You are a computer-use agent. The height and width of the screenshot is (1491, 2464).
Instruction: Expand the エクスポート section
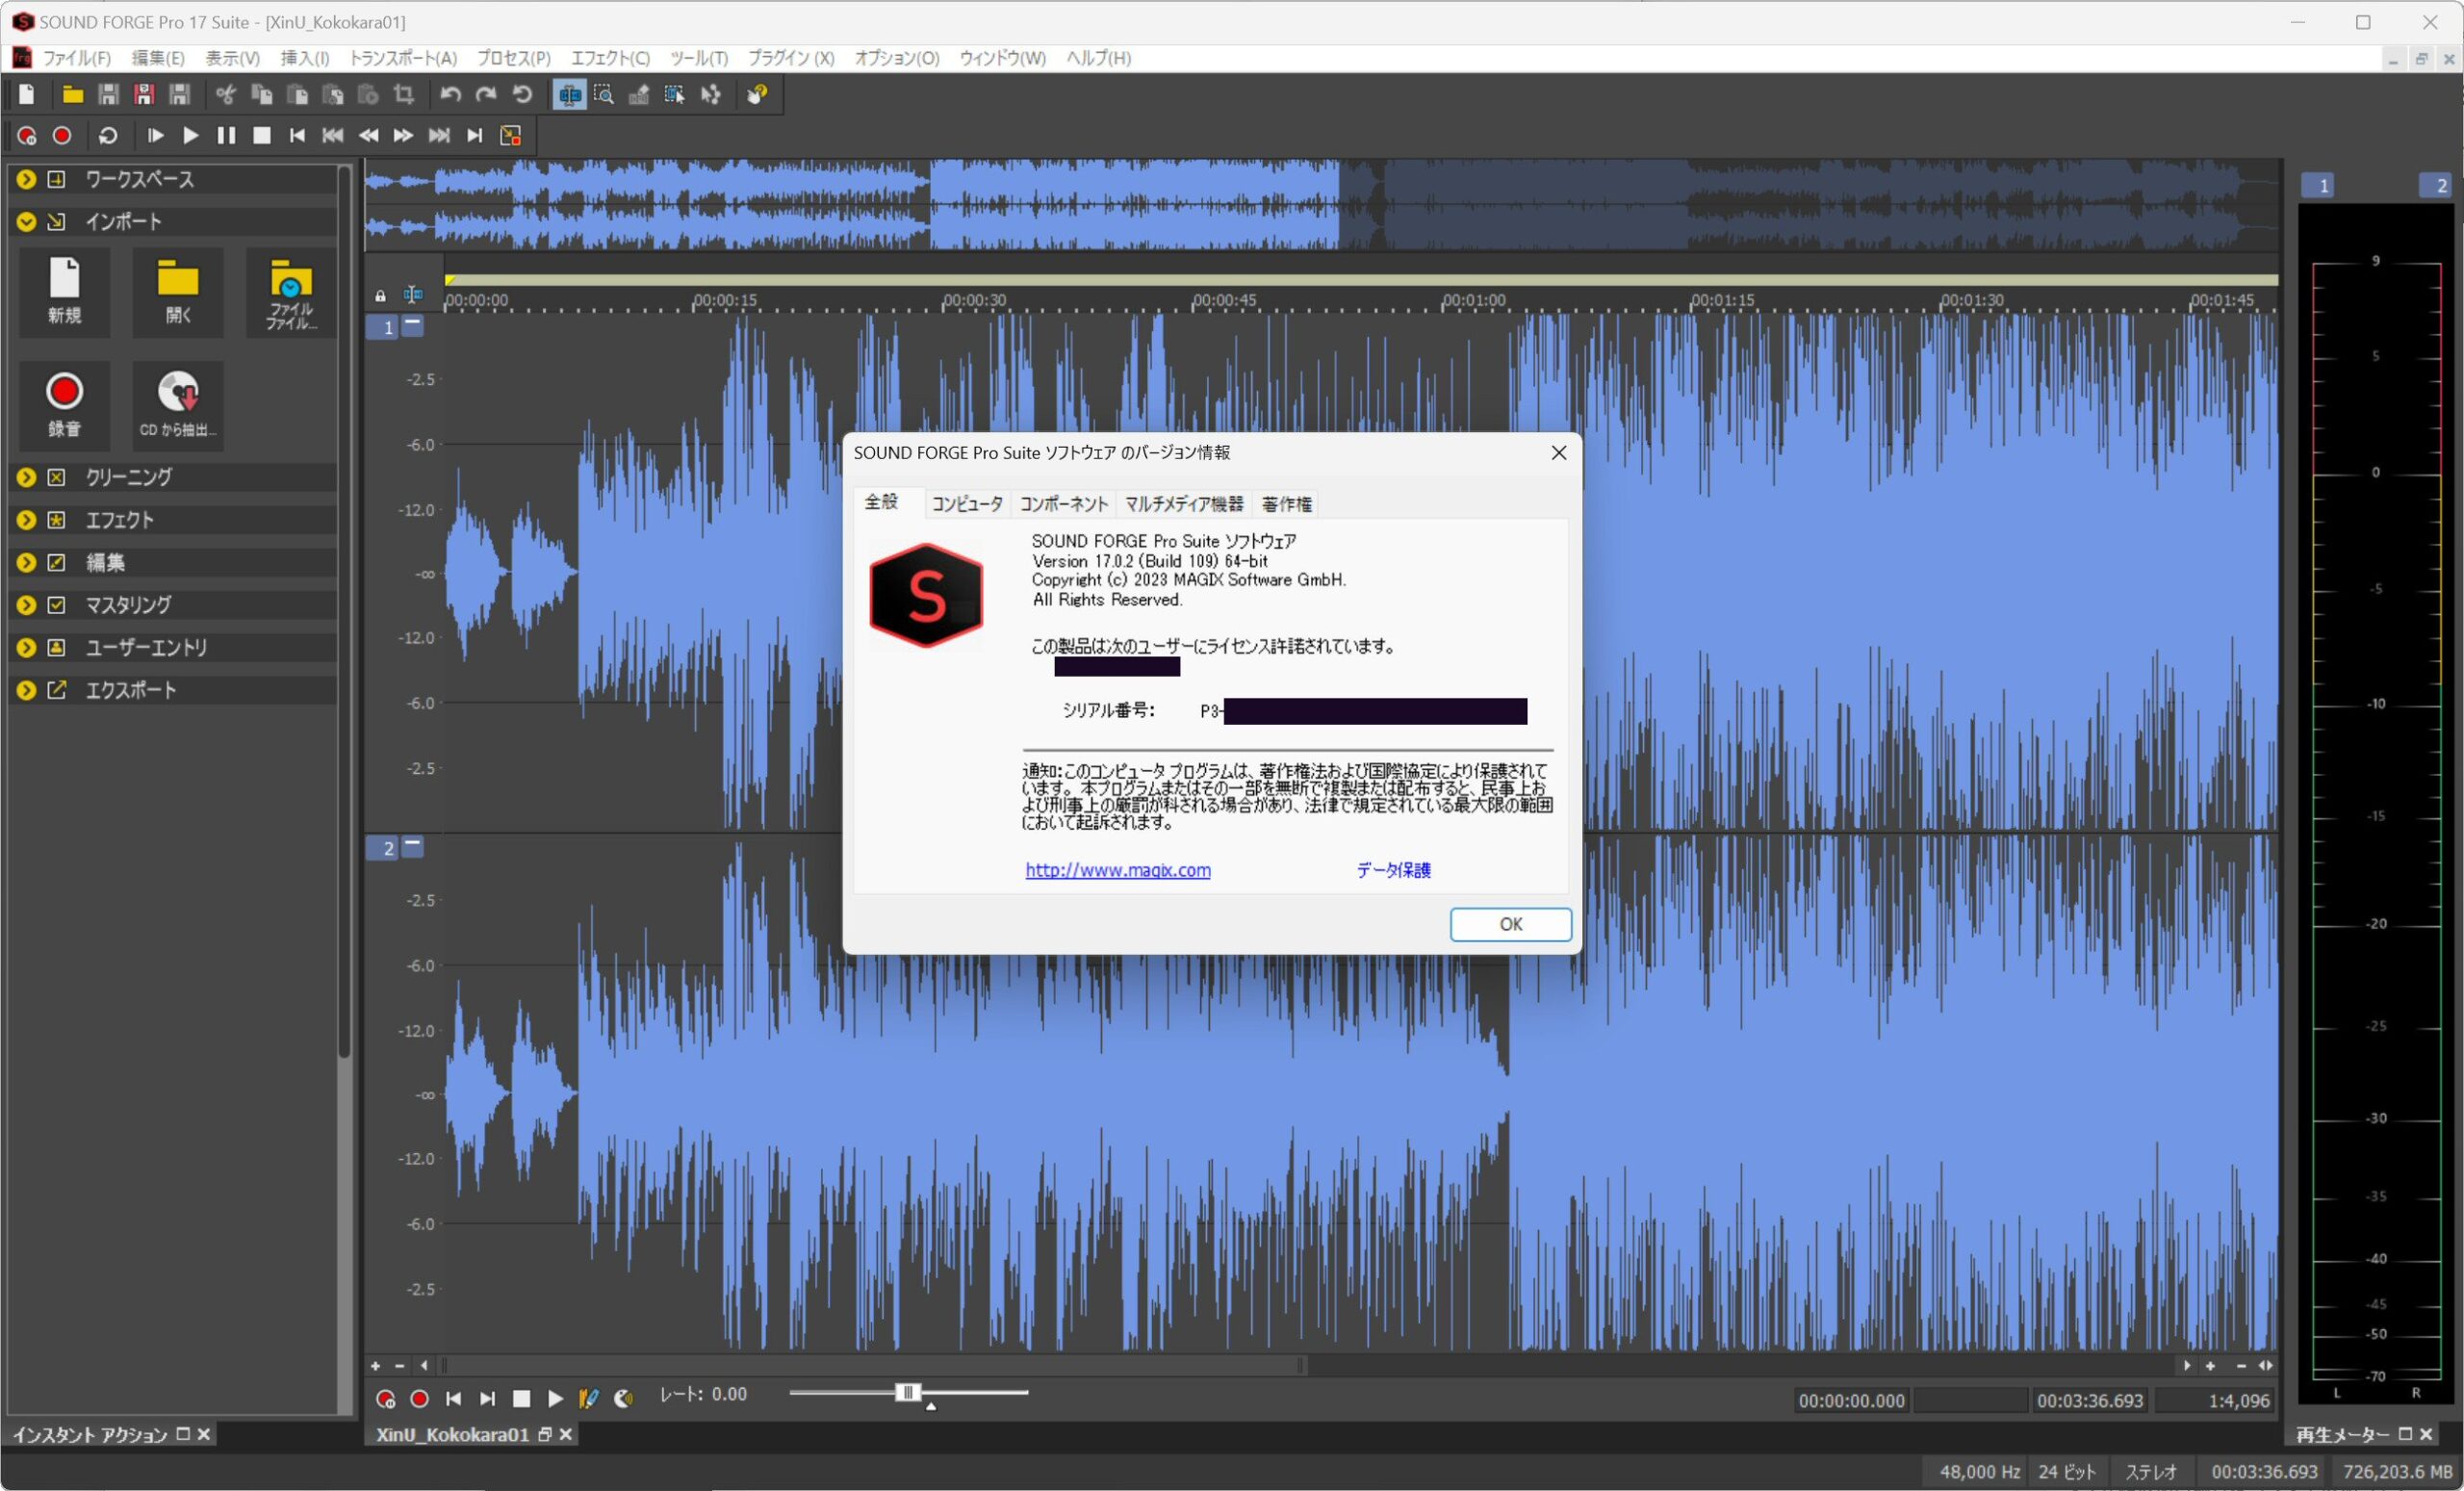(x=27, y=691)
